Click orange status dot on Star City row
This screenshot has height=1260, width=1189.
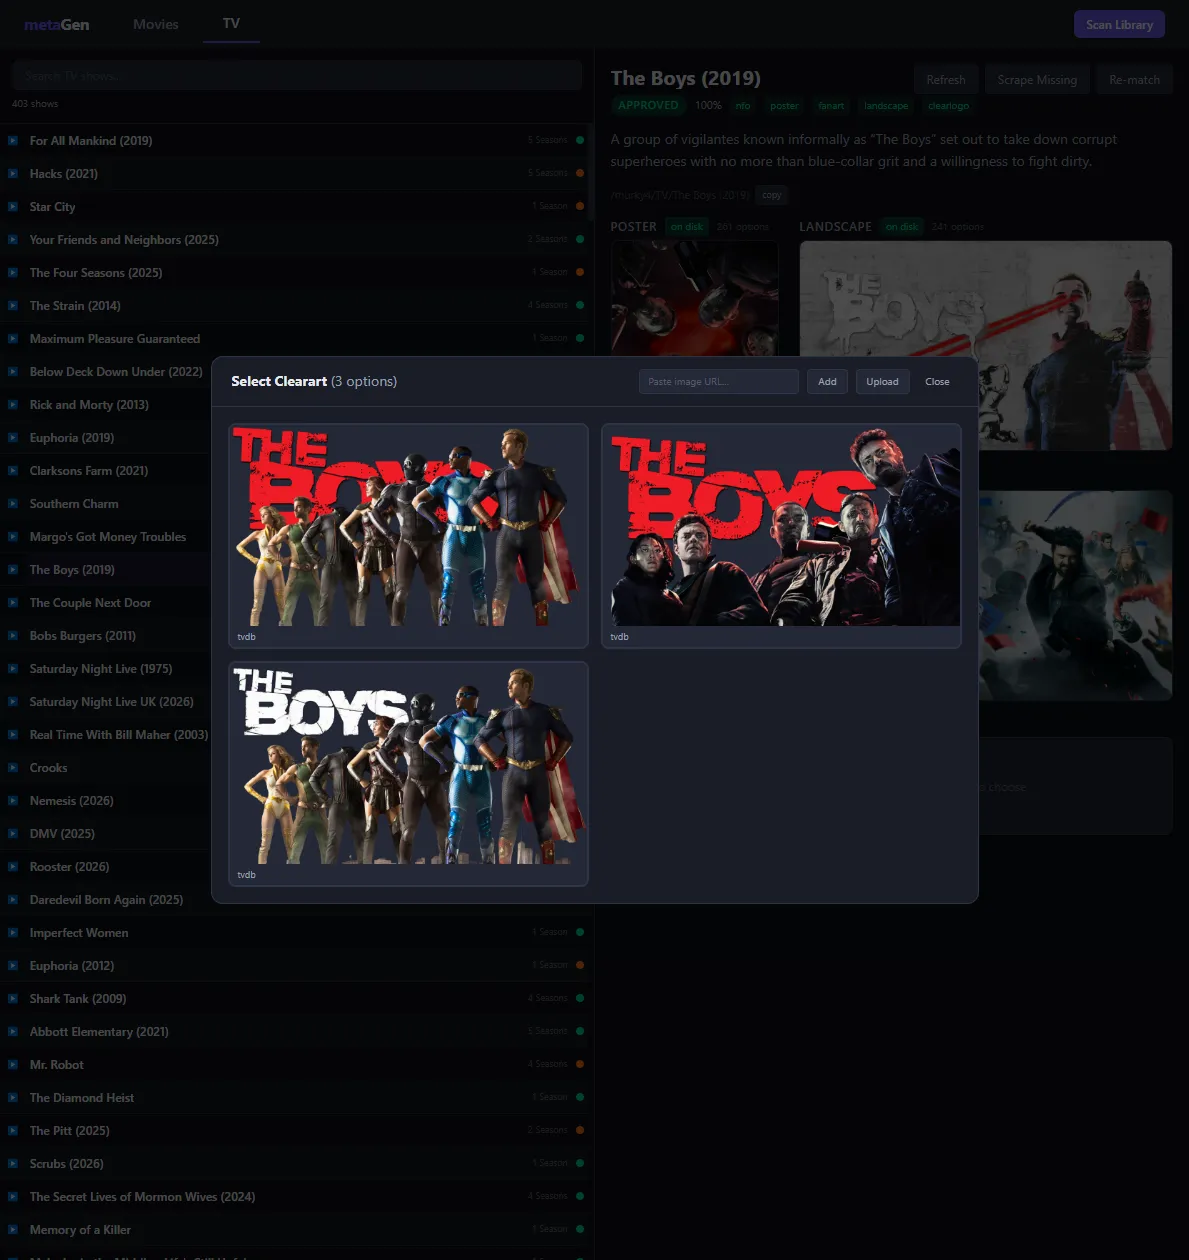tap(580, 206)
